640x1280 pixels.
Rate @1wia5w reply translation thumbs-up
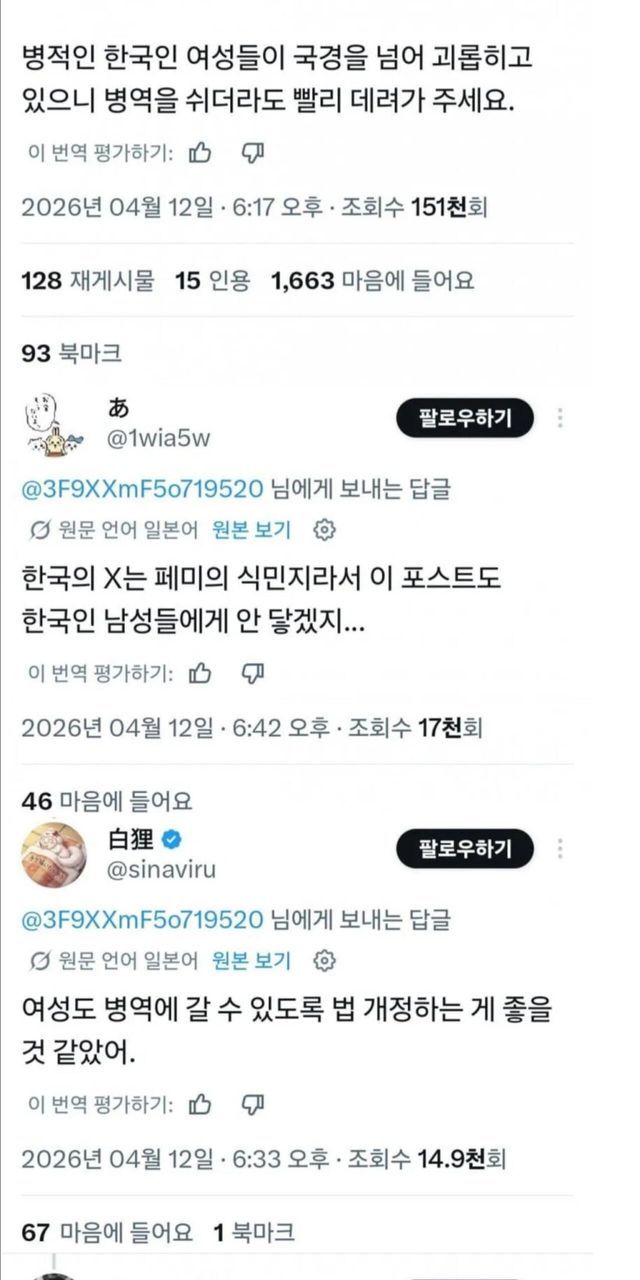[200, 673]
